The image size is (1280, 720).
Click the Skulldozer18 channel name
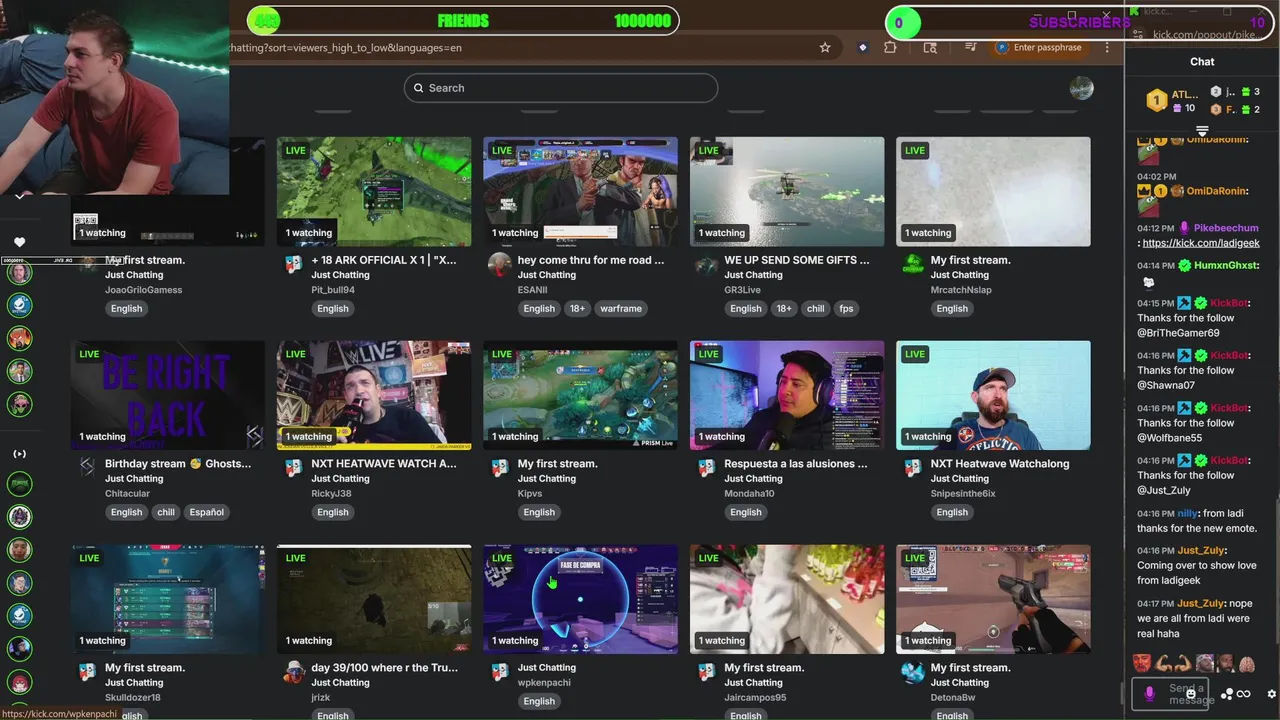[133, 698]
